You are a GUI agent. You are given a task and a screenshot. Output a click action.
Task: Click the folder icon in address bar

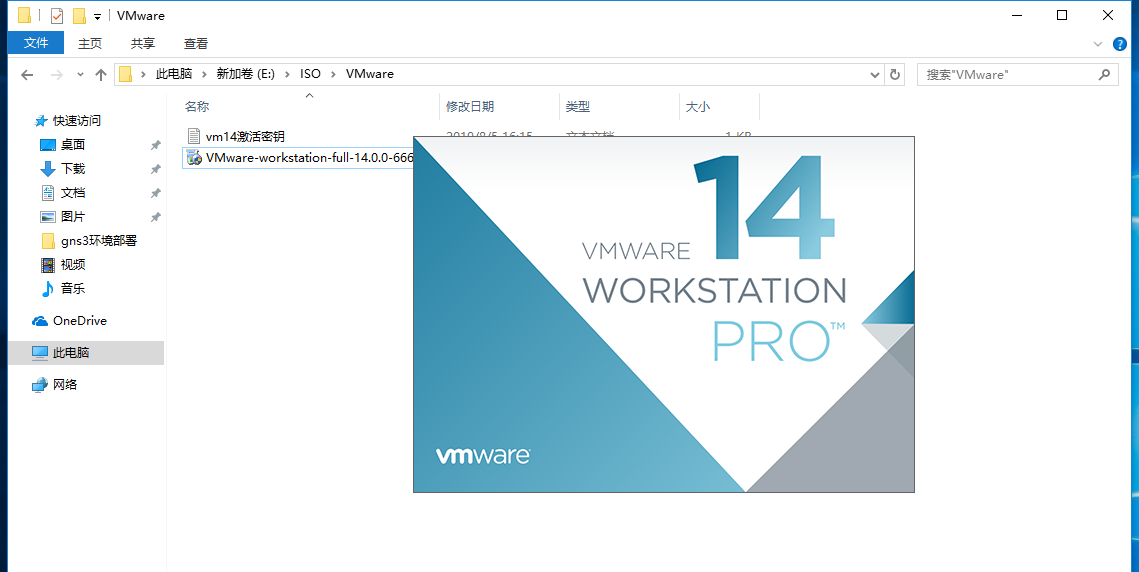[x=126, y=74]
